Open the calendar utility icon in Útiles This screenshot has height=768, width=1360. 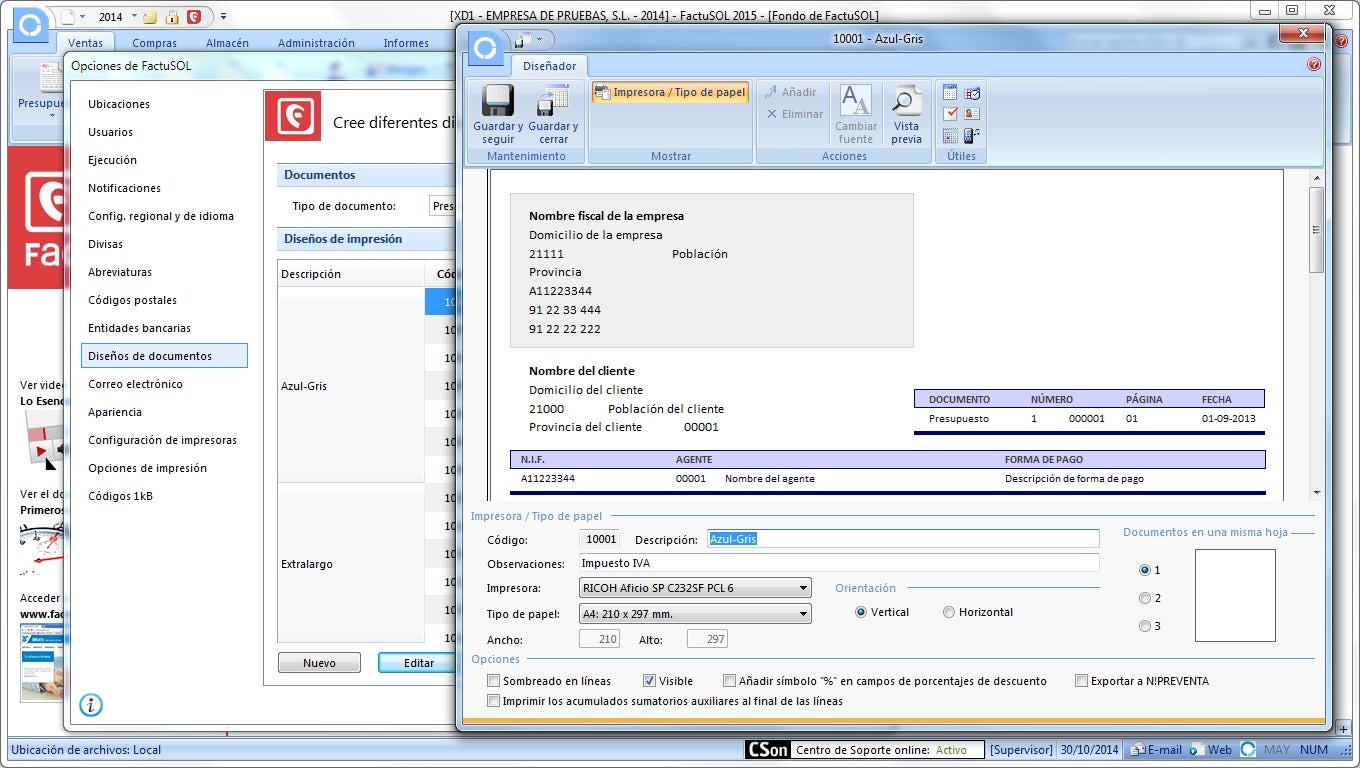(x=950, y=93)
